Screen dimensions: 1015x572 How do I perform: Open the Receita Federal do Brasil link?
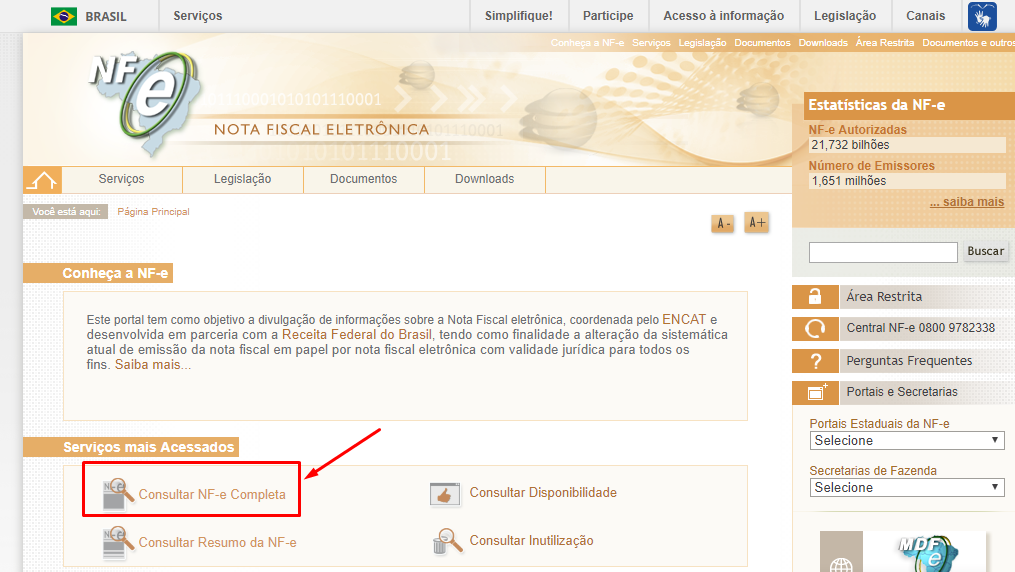pyautogui.click(x=357, y=335)
